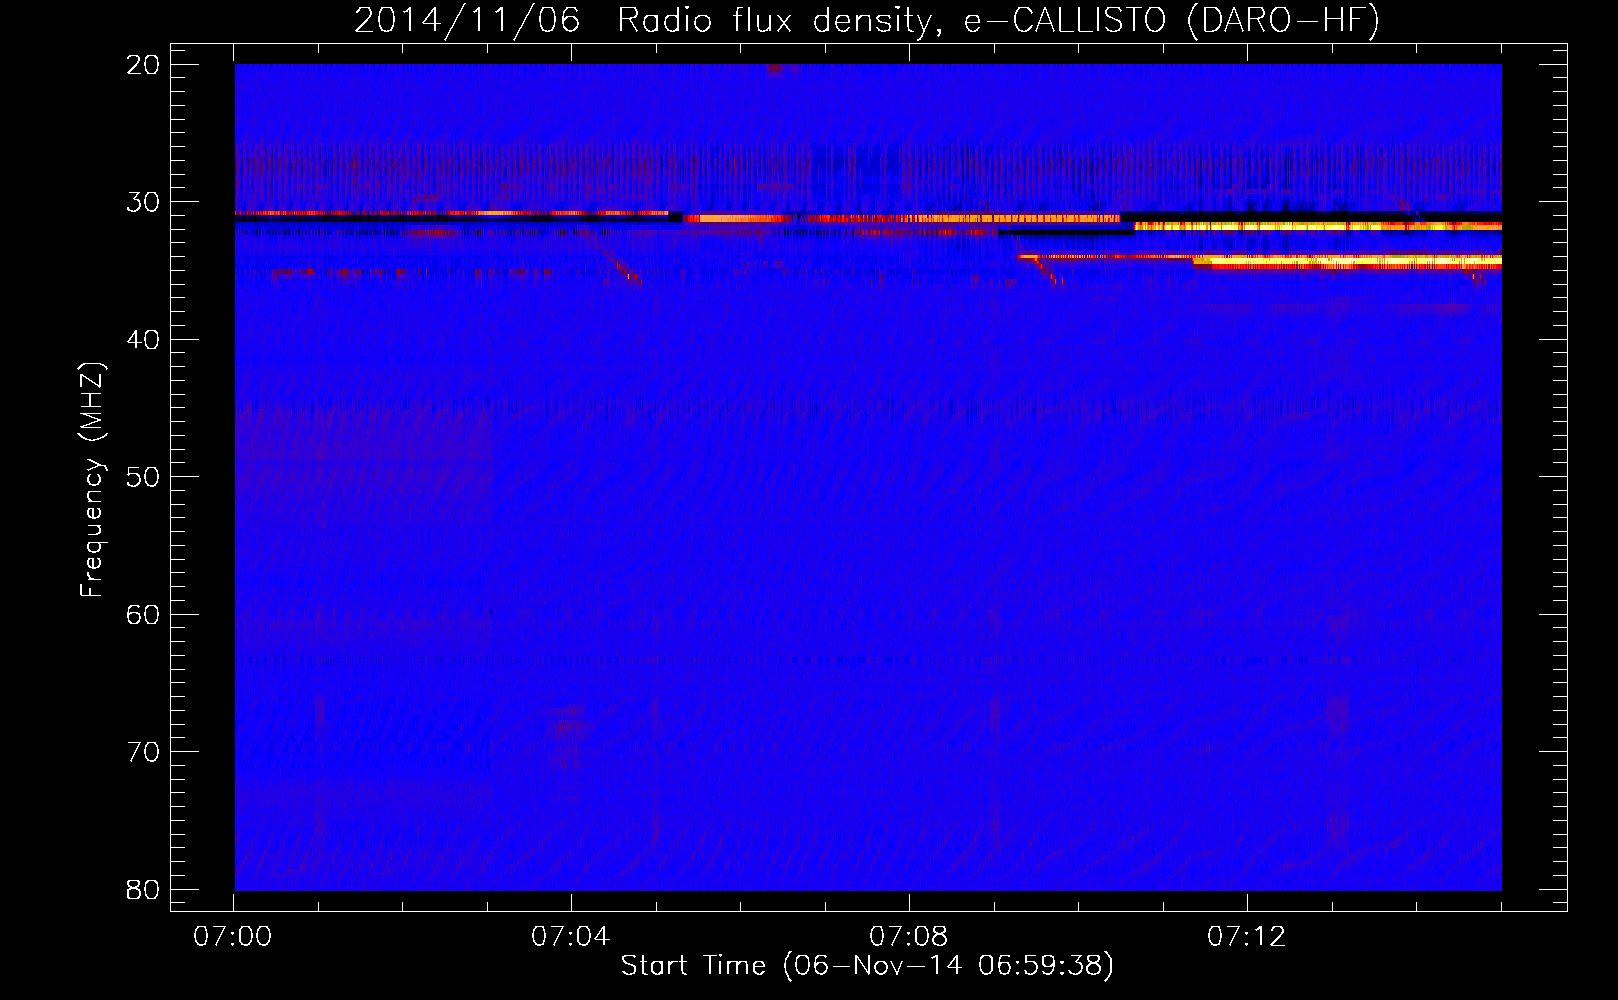Click the 07:12 time tick label
The image size is (1618, 1000).
point(1246,937)
